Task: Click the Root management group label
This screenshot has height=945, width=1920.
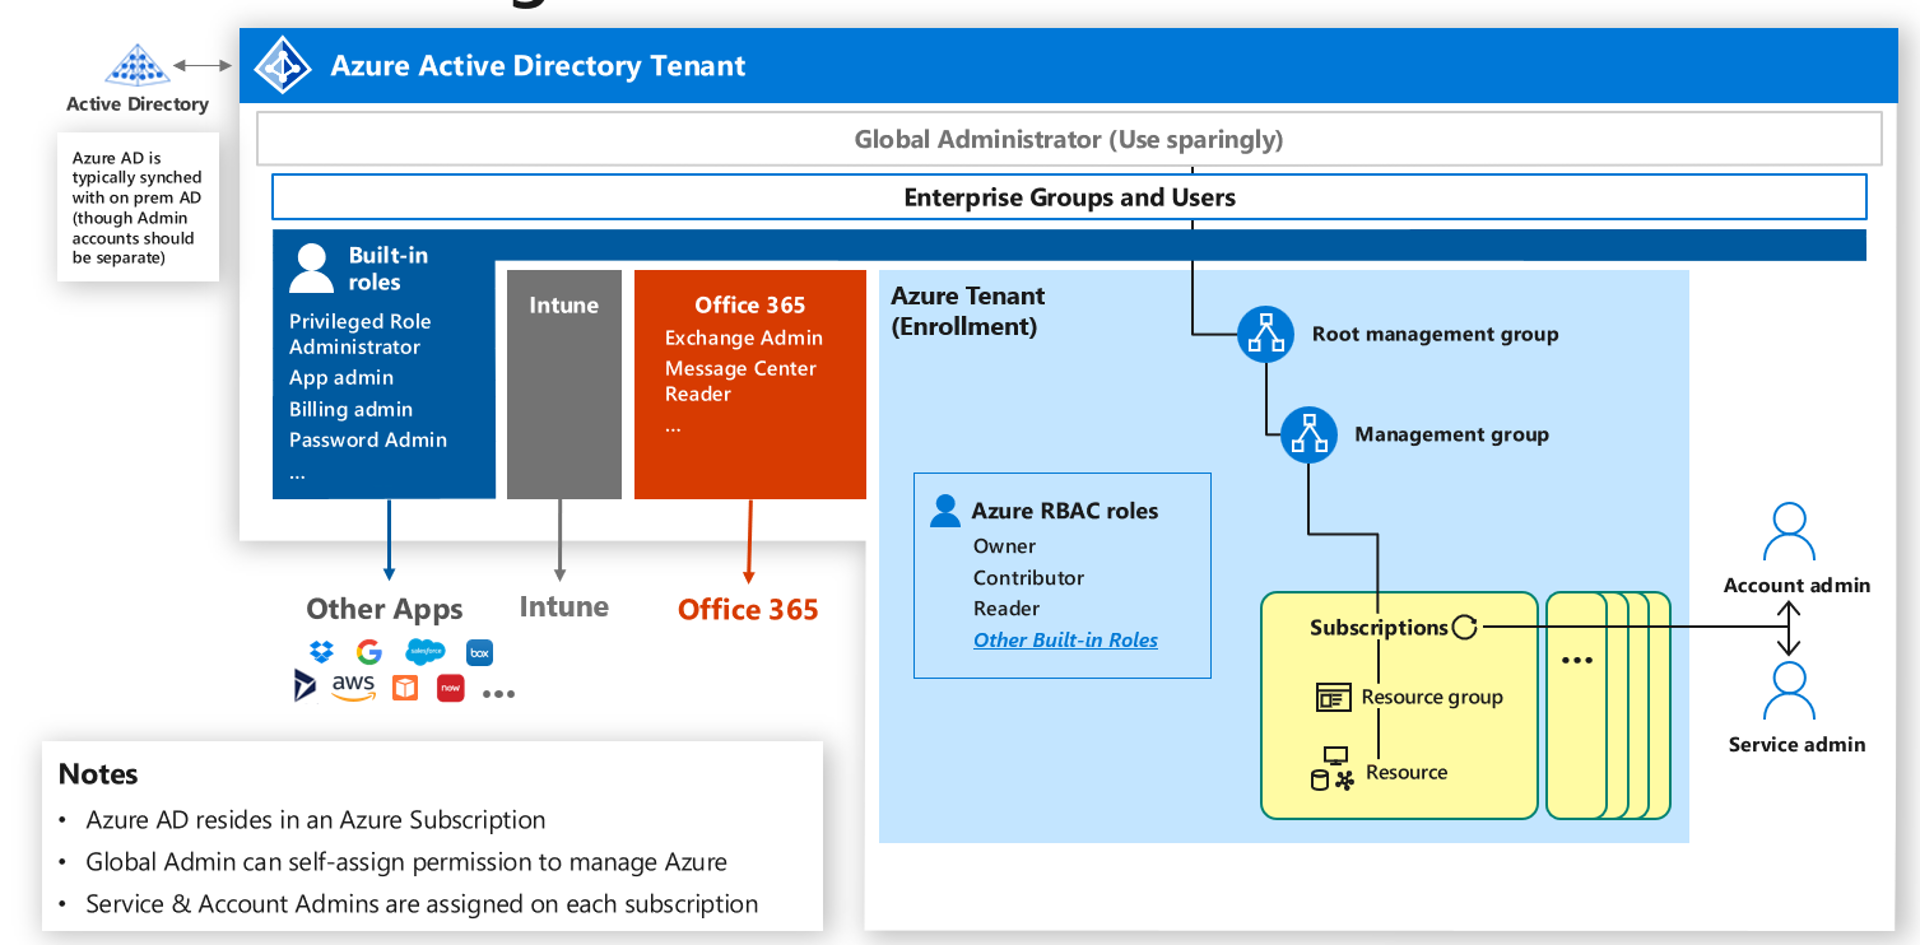Action: (1435, 334)
